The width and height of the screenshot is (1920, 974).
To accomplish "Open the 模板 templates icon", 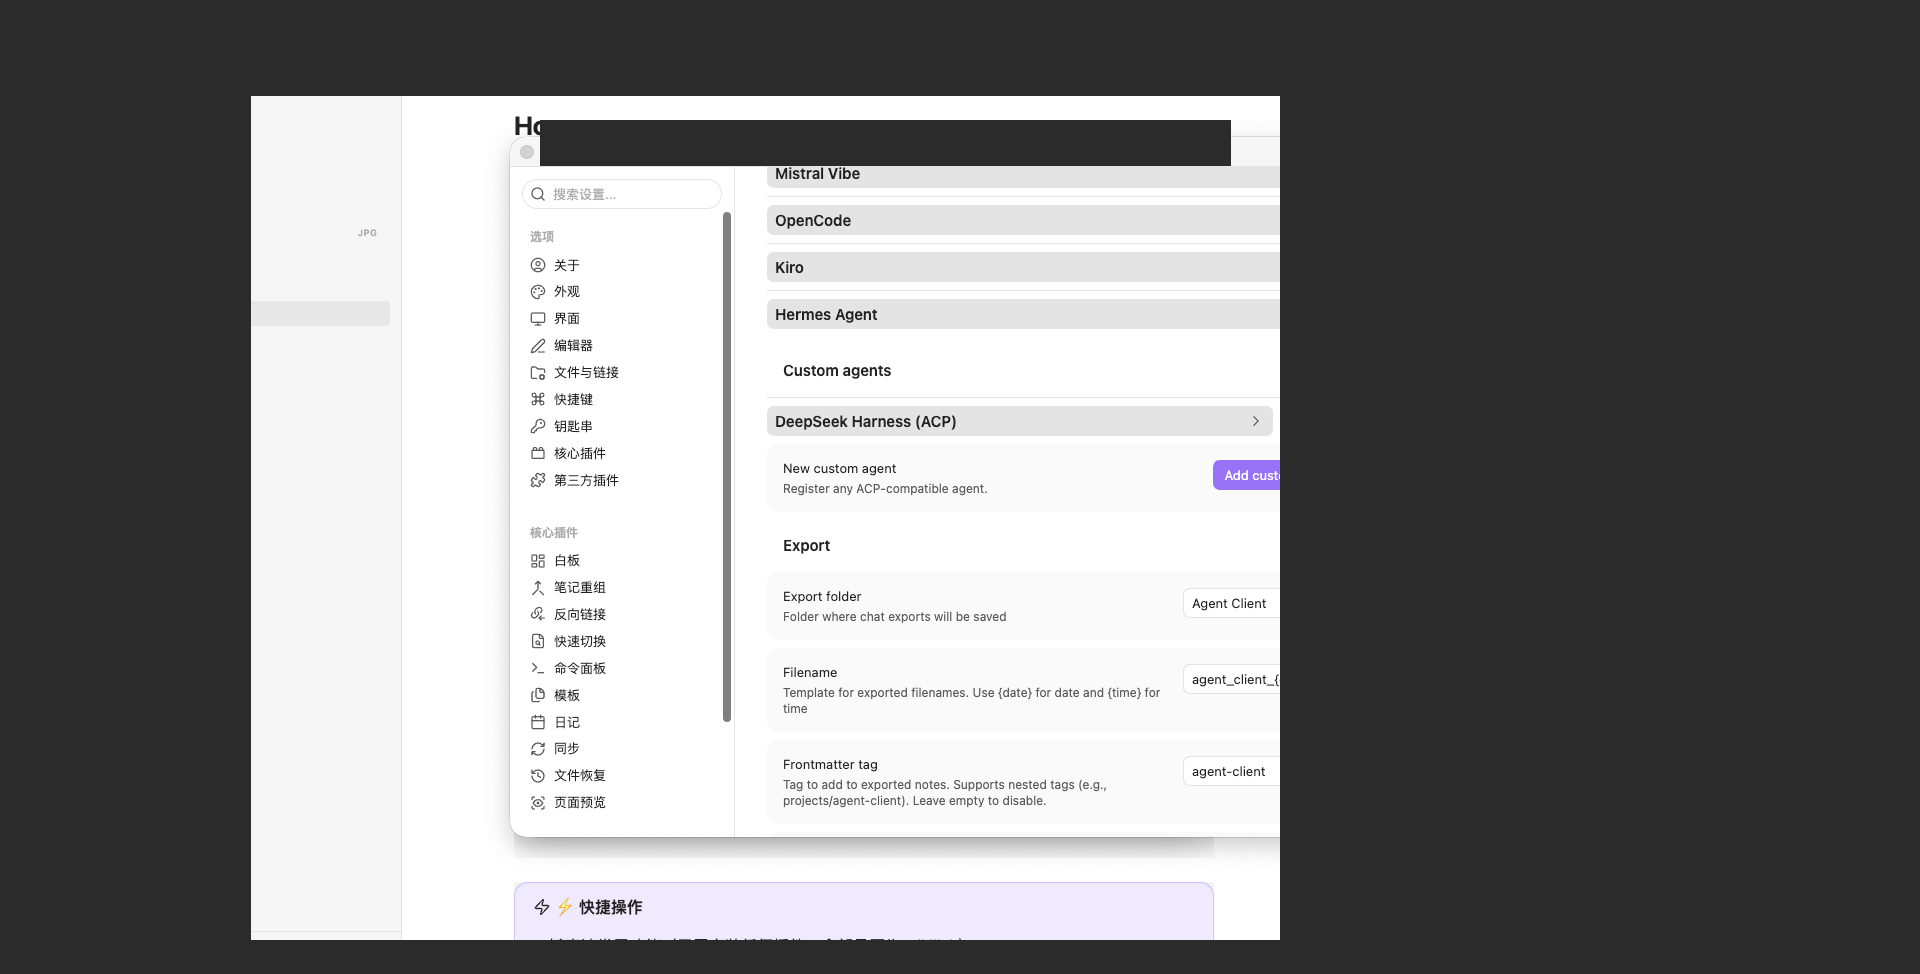I will pyautogui.click(x=538, y=695).
